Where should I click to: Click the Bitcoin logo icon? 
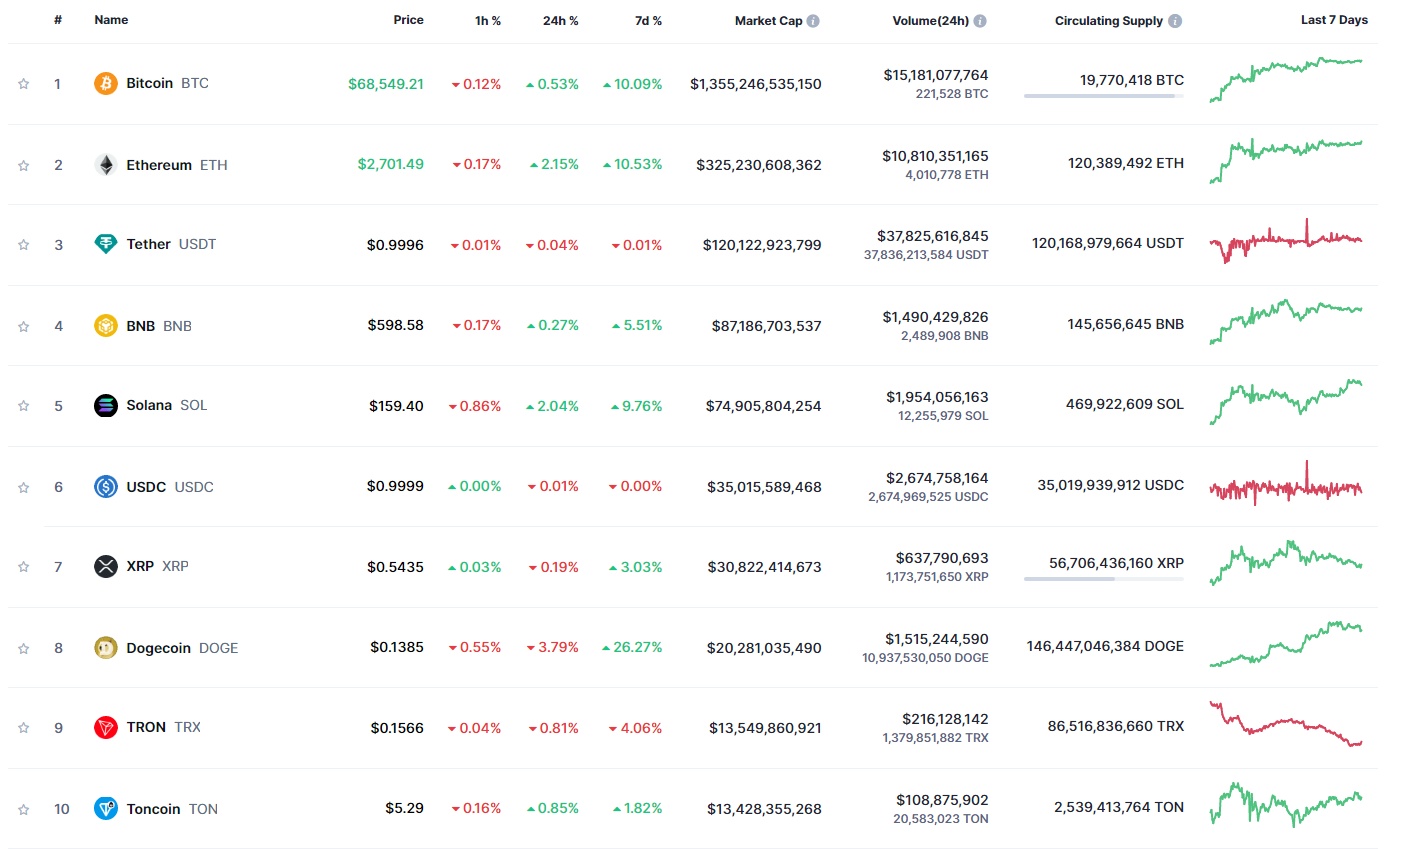click(x=106, y=83)
